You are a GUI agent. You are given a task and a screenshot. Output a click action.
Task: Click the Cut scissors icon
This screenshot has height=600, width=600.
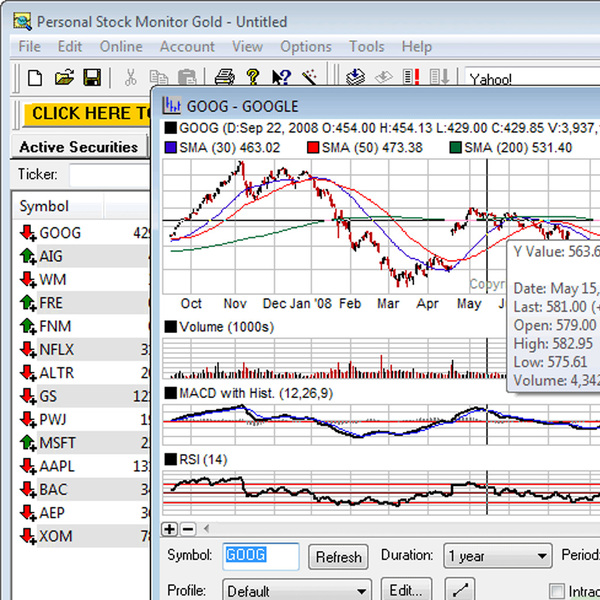point(130,77)
